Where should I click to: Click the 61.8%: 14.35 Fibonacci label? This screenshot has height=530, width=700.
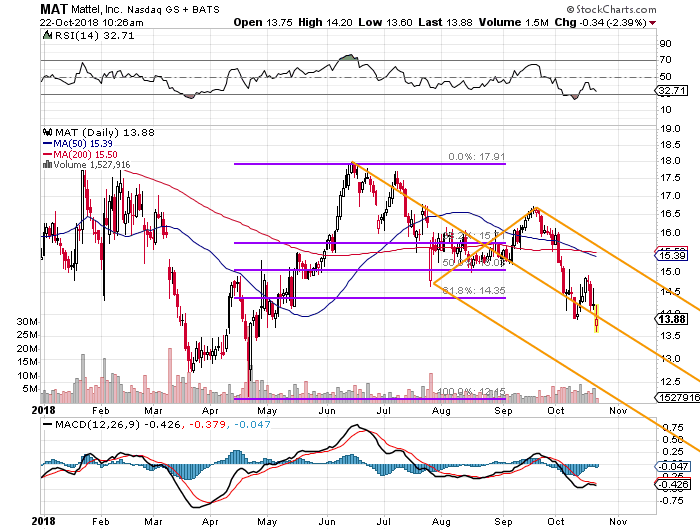click(473, 291)
